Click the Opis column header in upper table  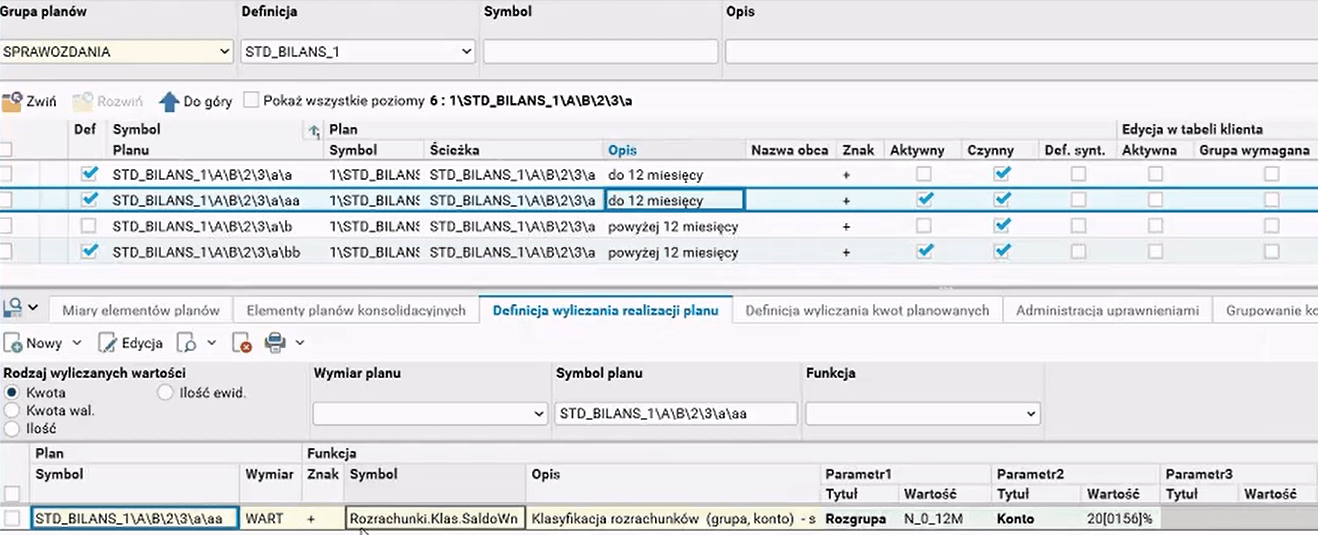tap(622, 150)
